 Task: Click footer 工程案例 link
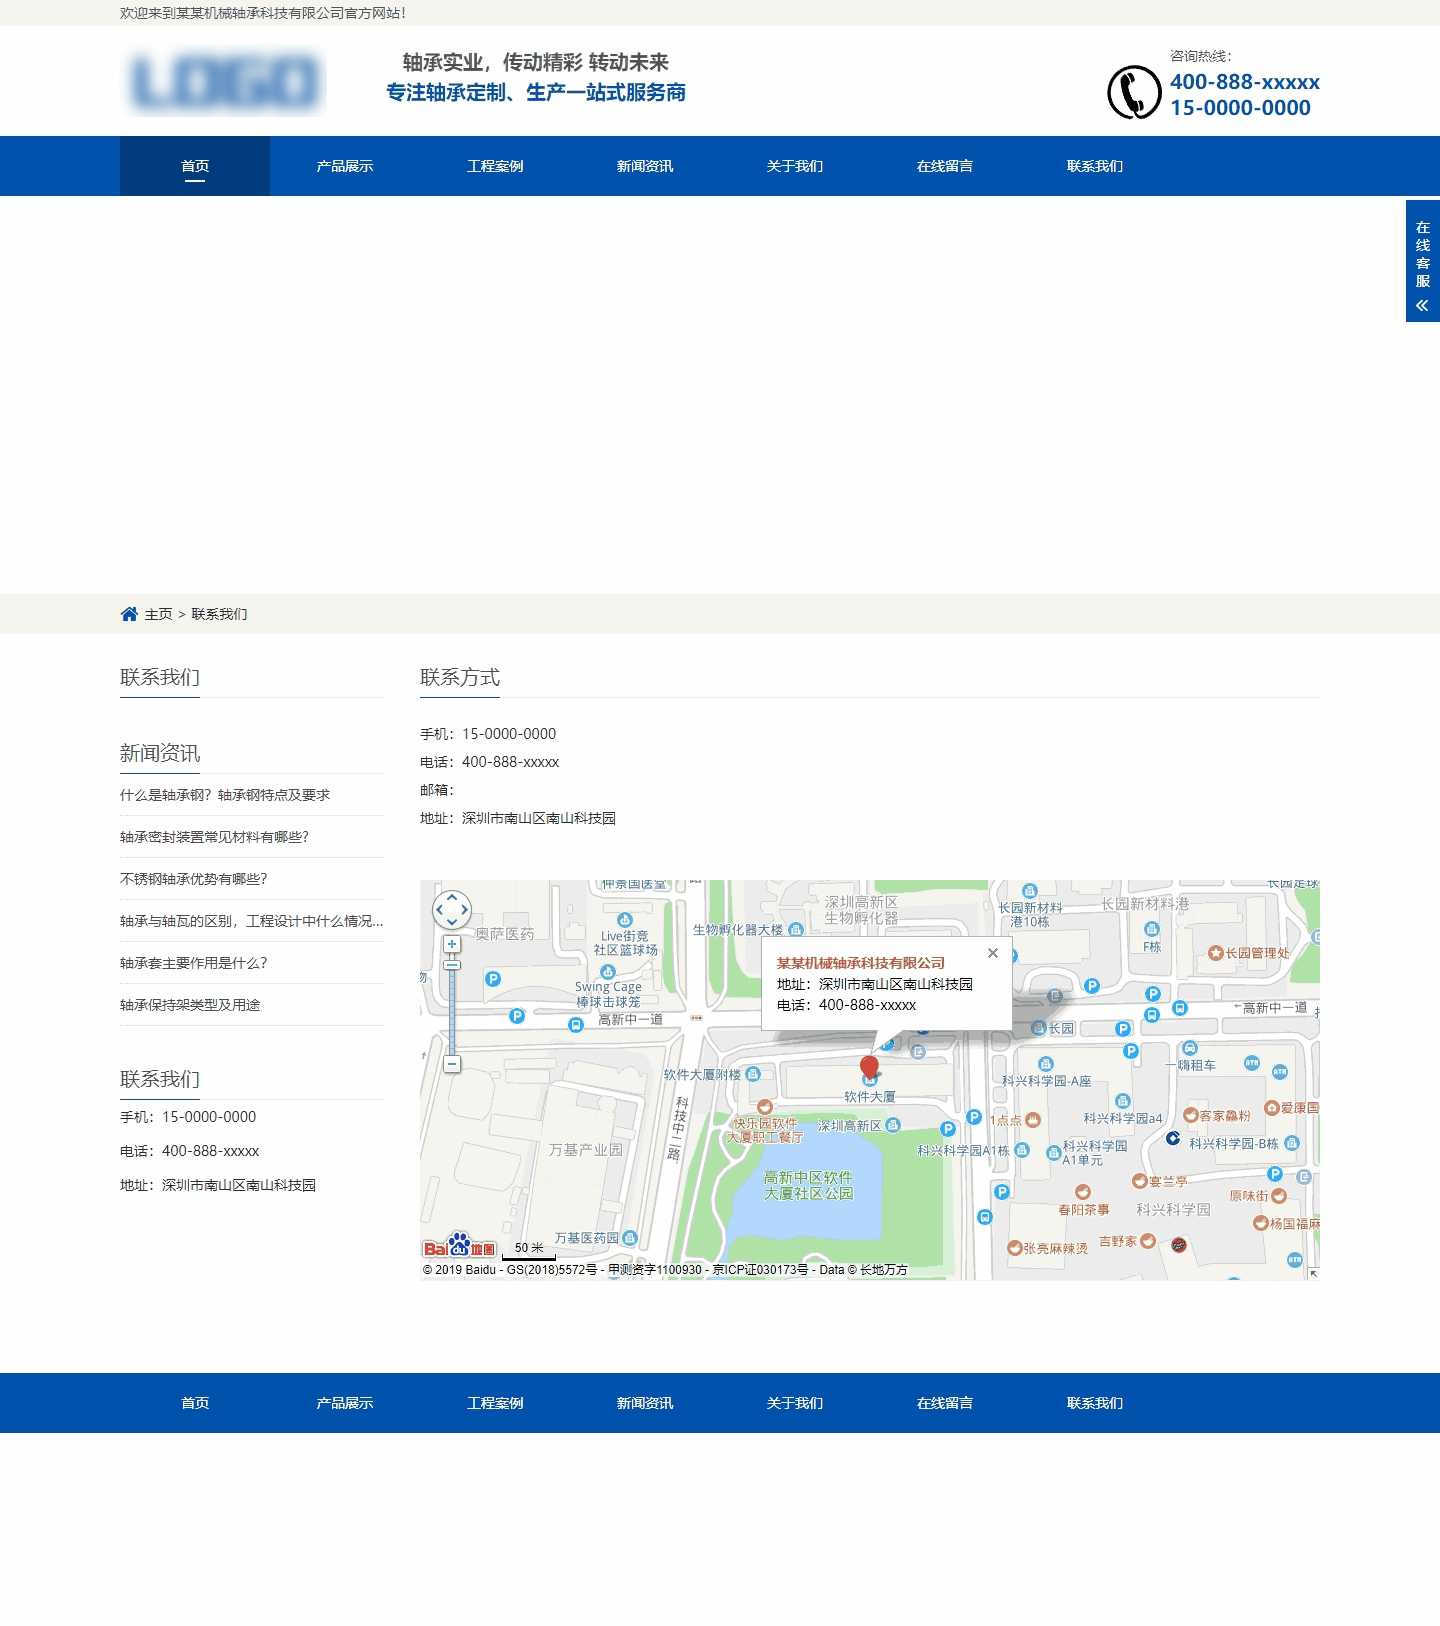tap(495, 1403)
